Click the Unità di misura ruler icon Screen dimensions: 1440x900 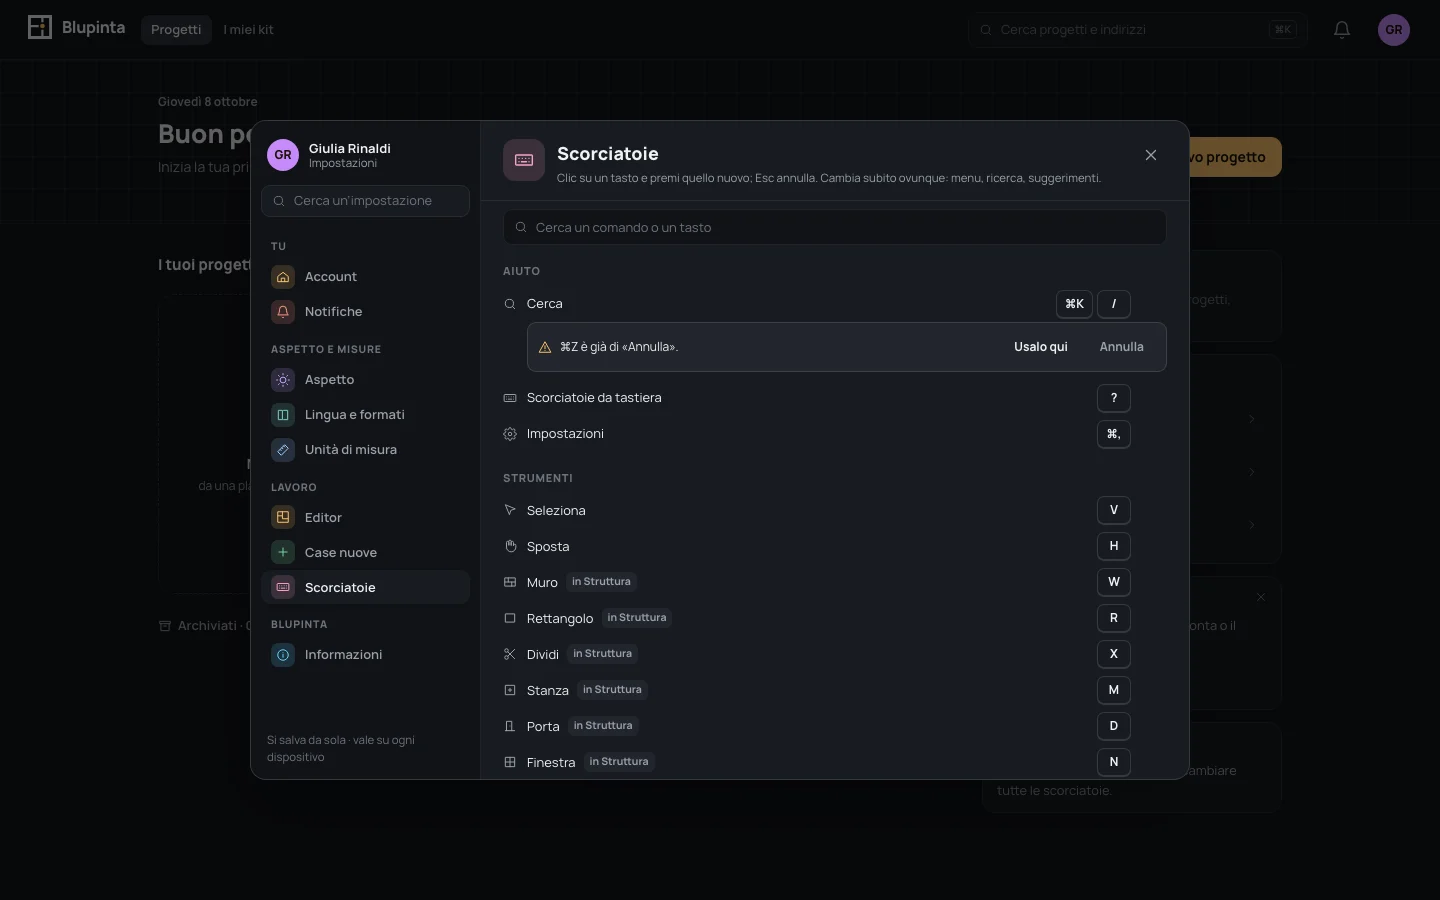pyautogui.click(x=283, y=450)
